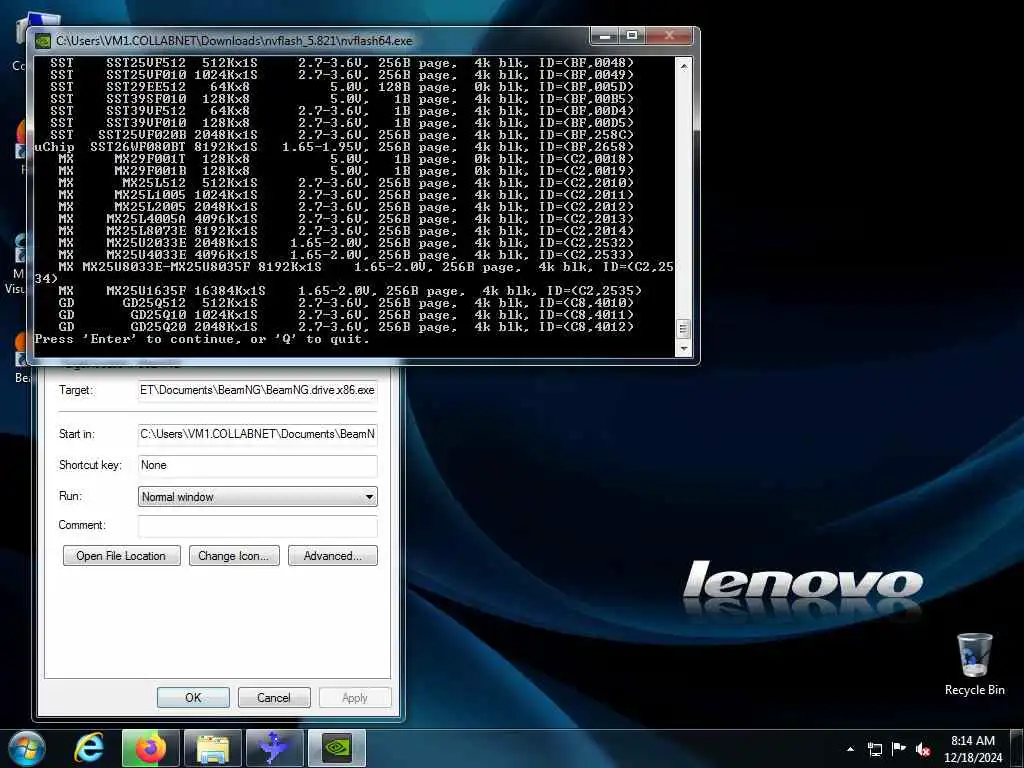Click the MX29F001T row in console
Image resolution: width=1024 pixels, height=768 pixels.
coord(346,159)
